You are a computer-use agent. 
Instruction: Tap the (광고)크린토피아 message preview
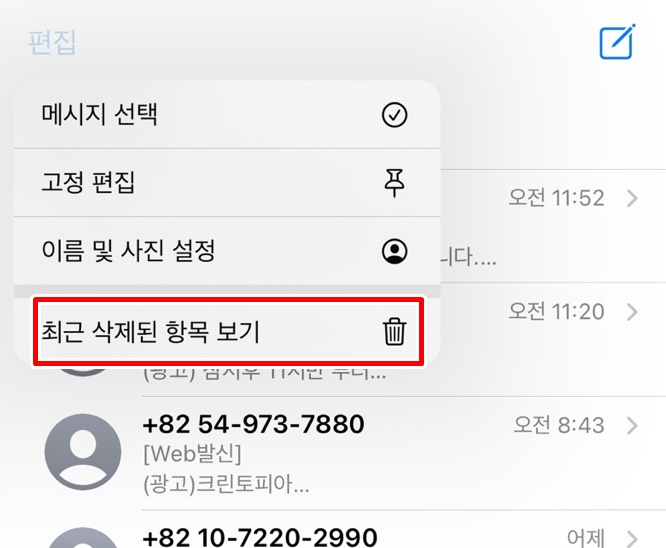click(x=226, y=484)
